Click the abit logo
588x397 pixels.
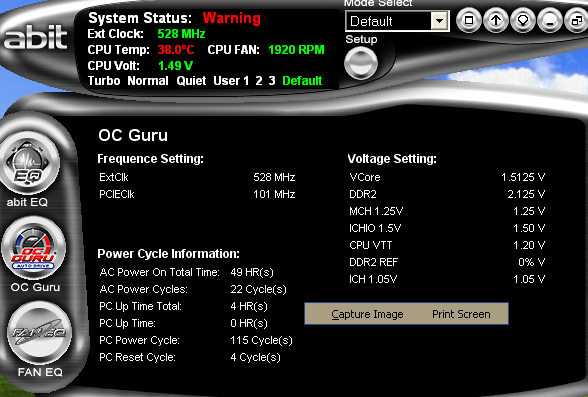tap(36, 37)
